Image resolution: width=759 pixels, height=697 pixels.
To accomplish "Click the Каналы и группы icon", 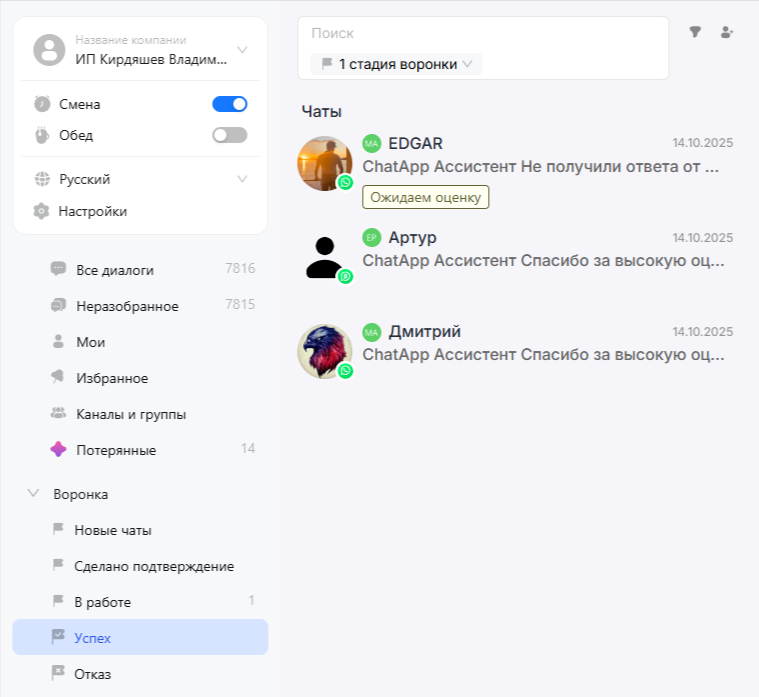I will (x=58, y=414).
